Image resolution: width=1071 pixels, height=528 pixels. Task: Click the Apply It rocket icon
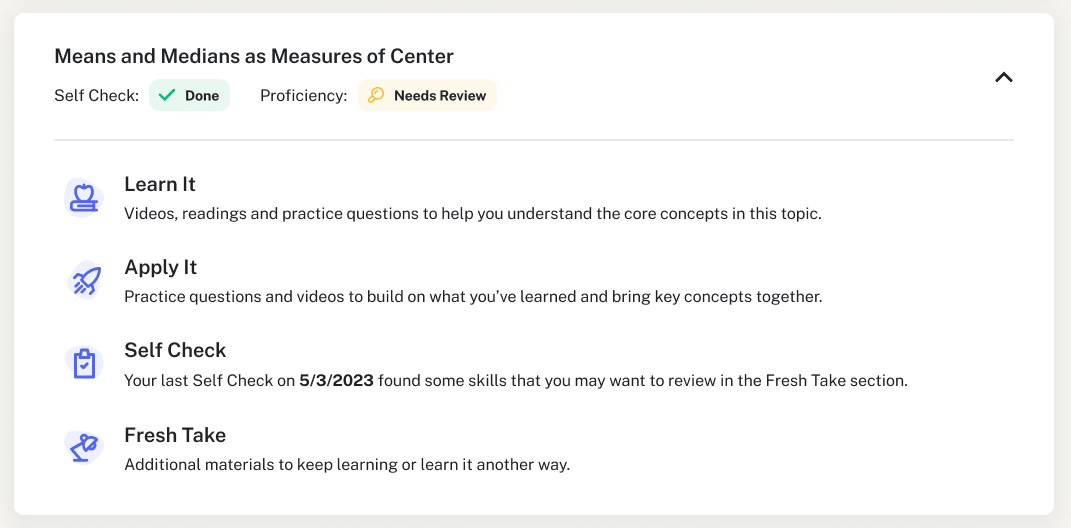coord(83,281)
